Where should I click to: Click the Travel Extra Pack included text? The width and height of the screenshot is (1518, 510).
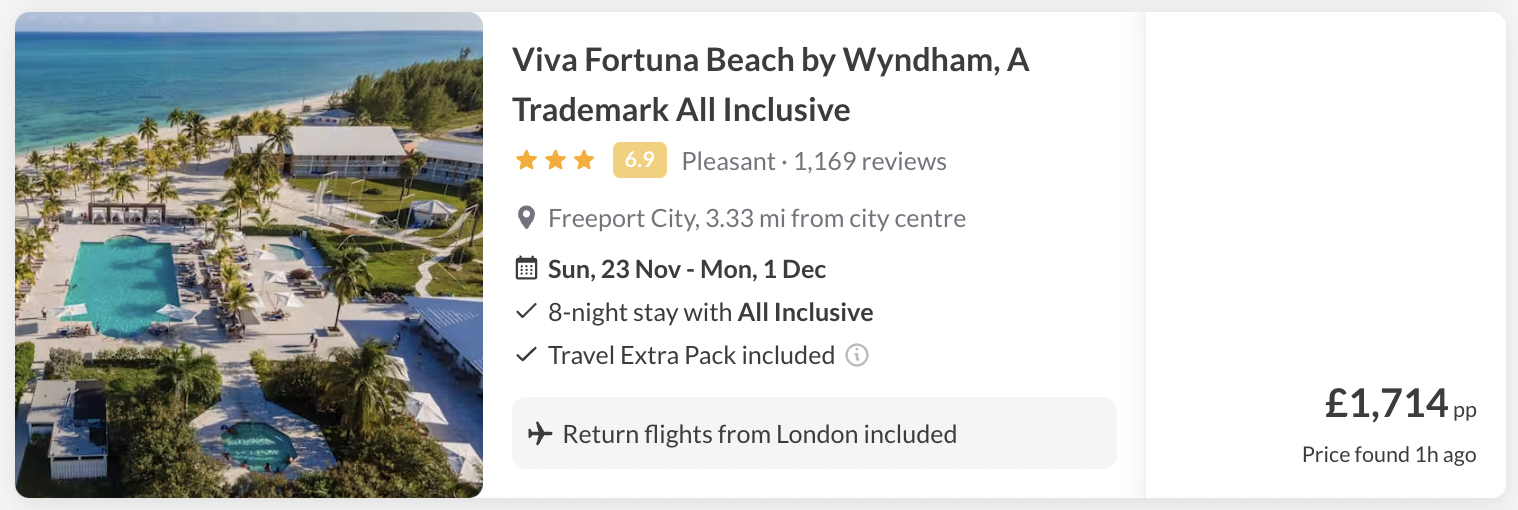691,355
